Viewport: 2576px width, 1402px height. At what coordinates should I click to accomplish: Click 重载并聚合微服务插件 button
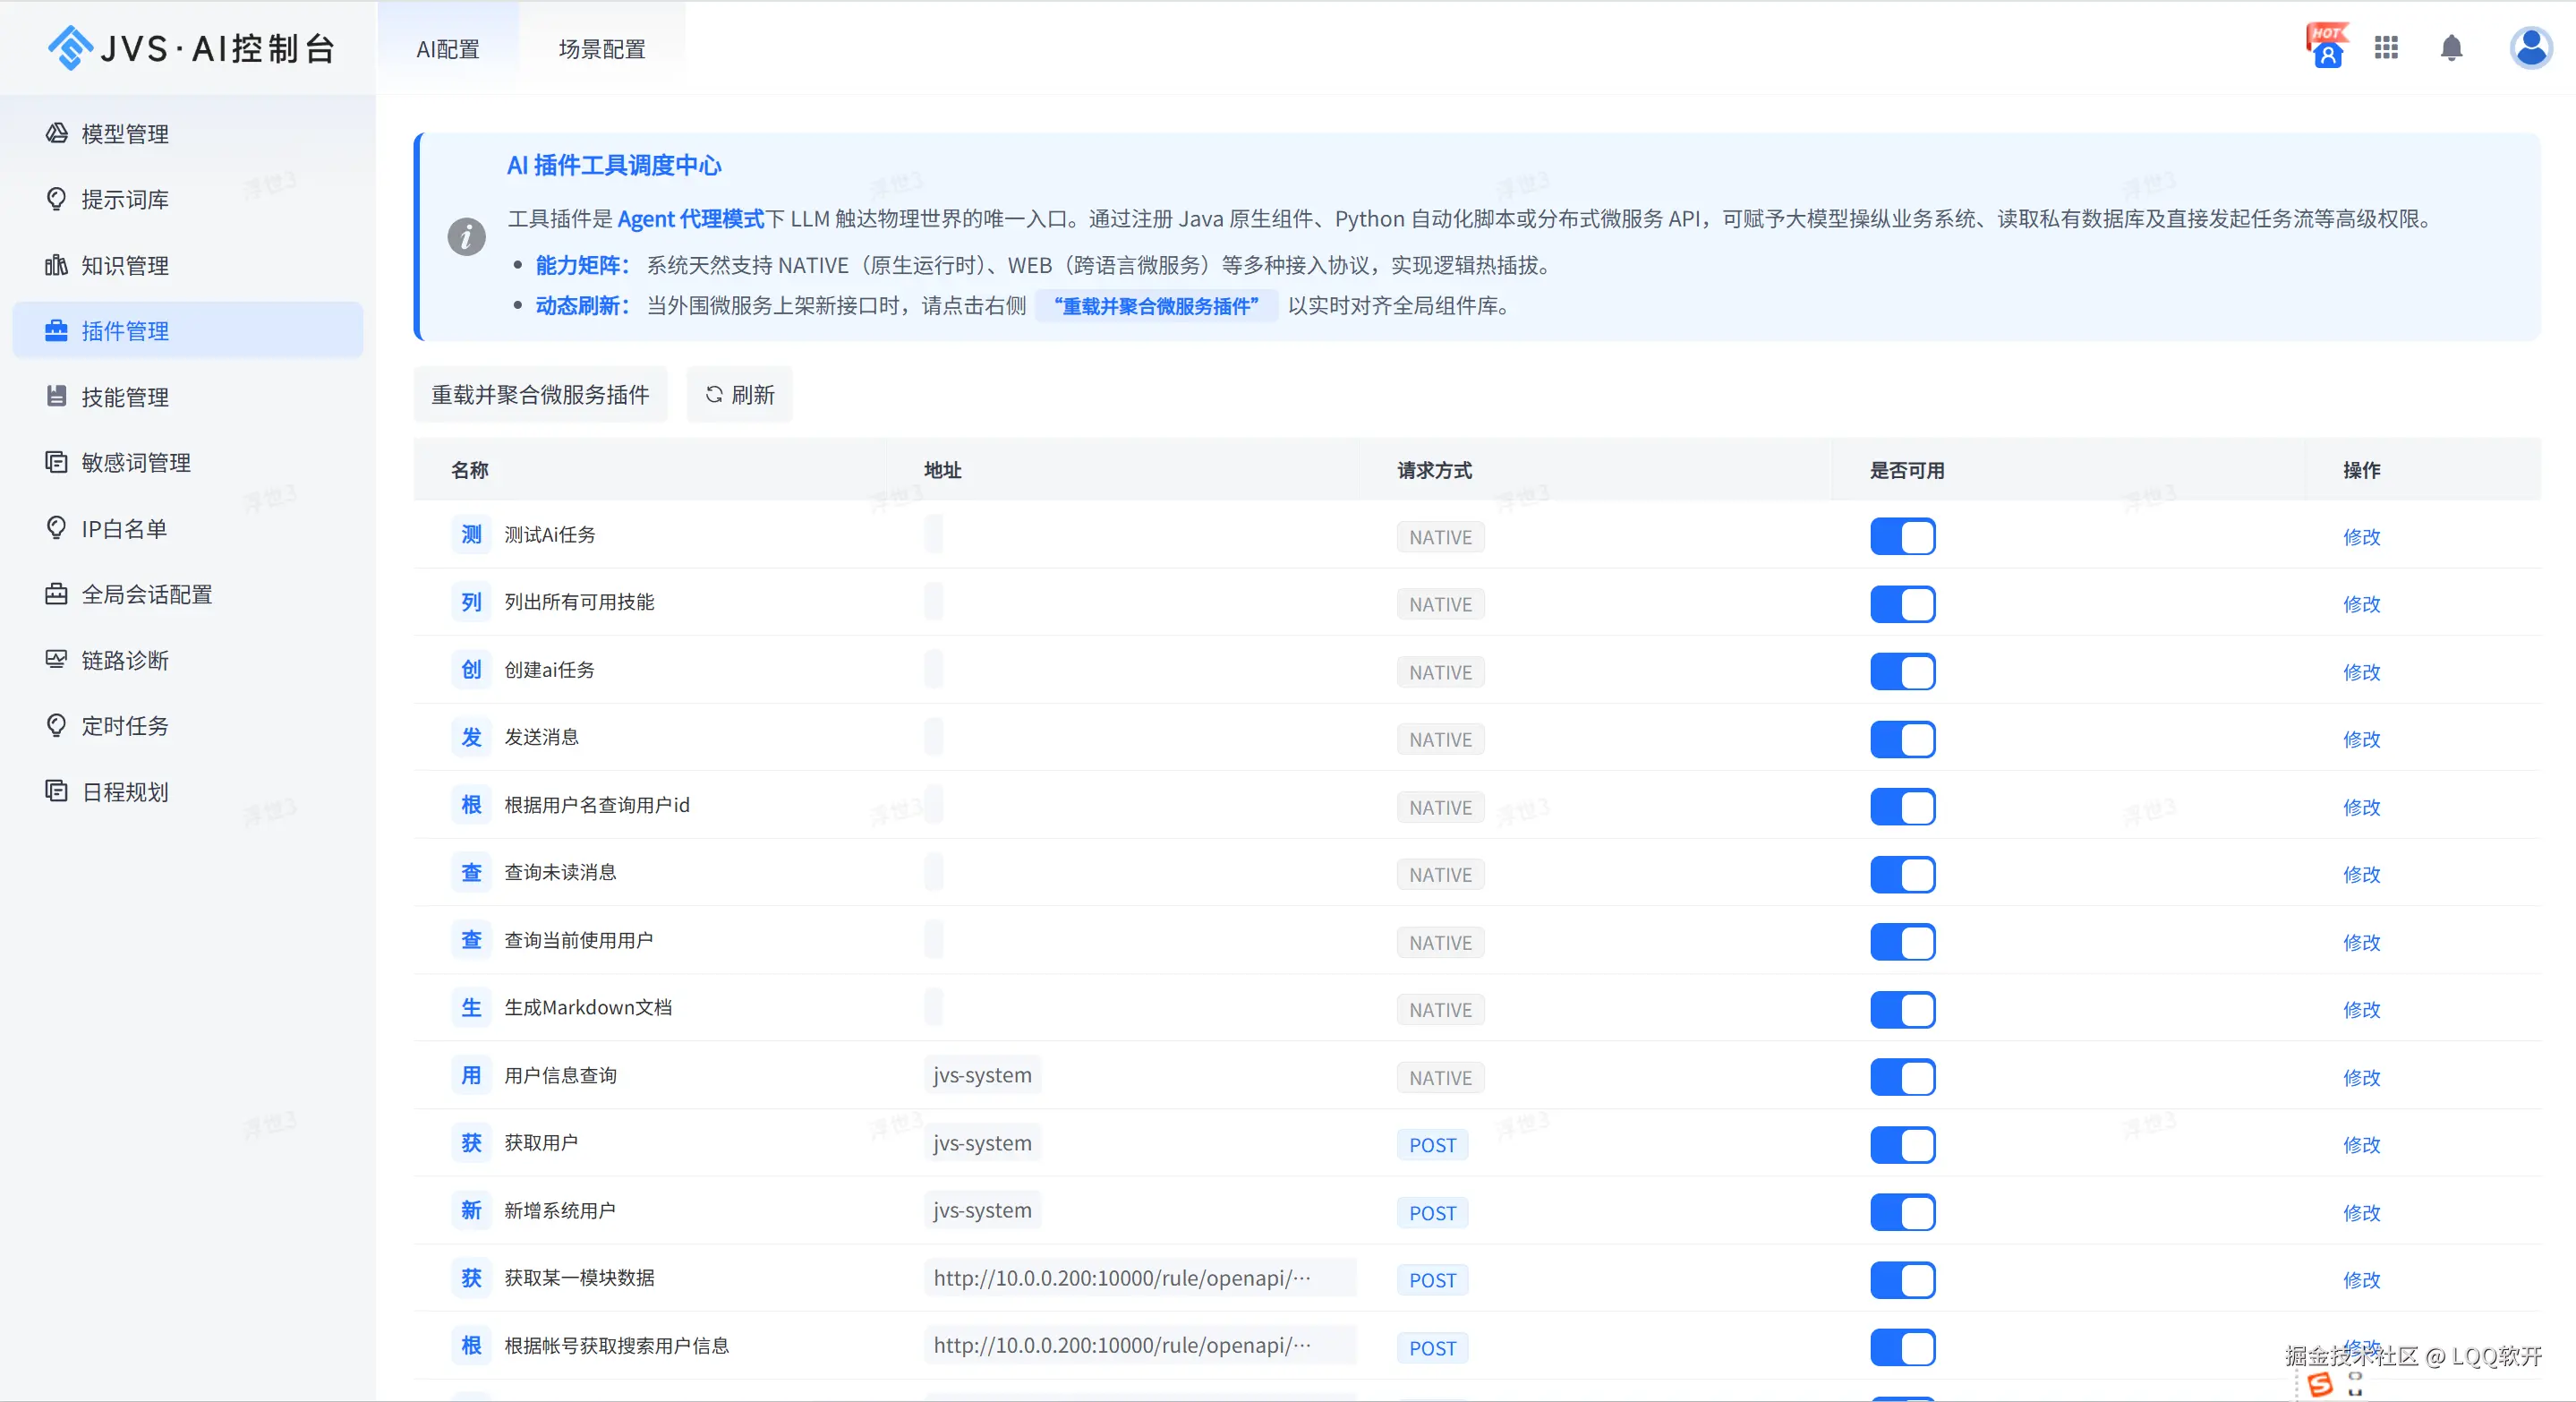tap(540, 395)
